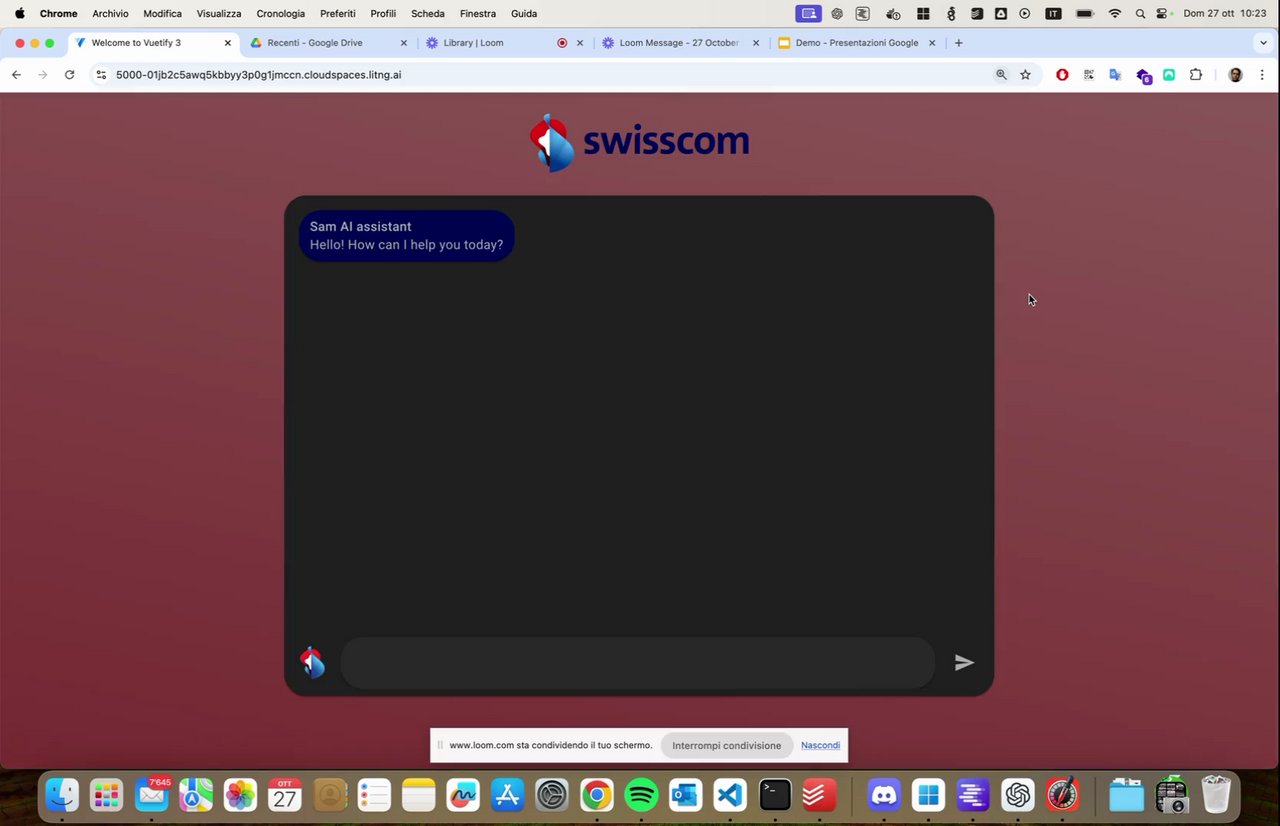Close the Library | Loom tab
1280x826 pixels.
580,43
